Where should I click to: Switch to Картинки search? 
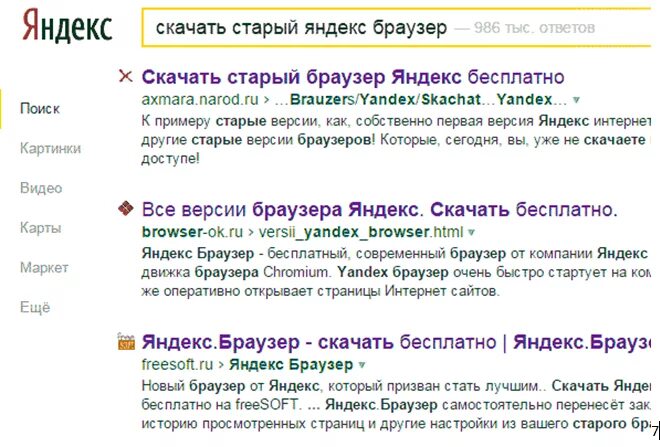point(51,148)
